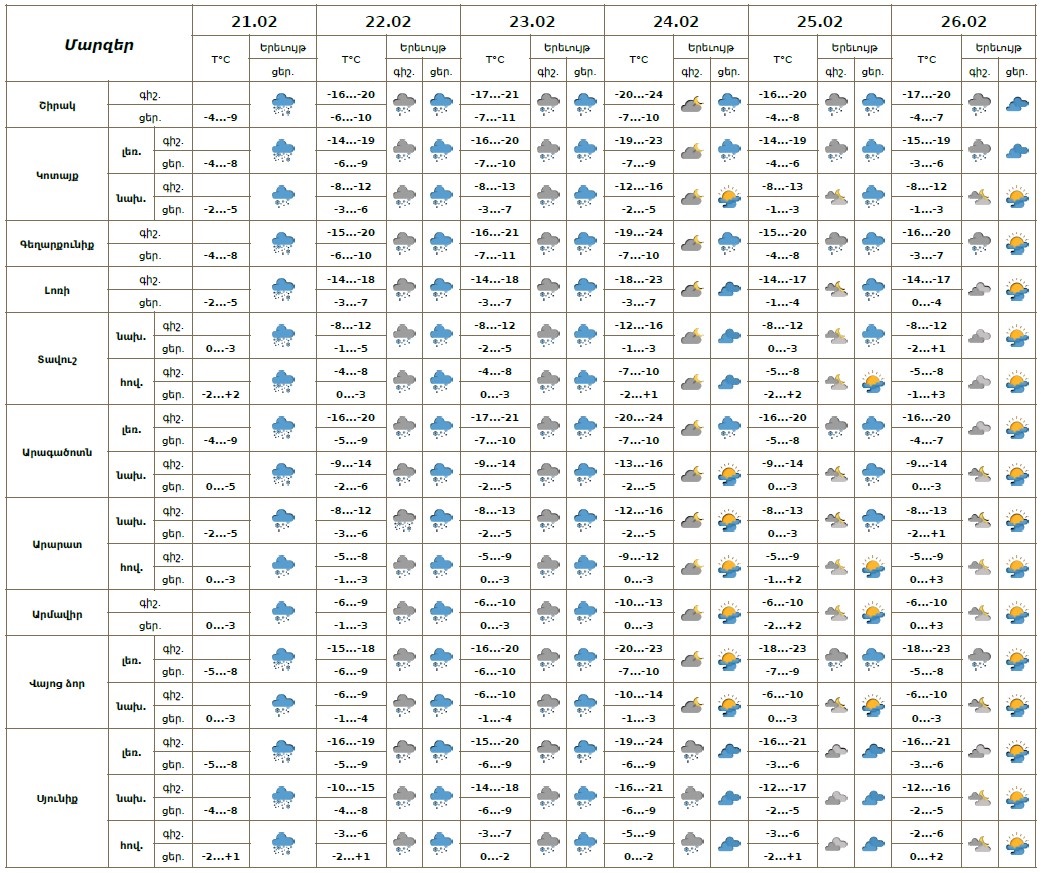The width and height of the screenshot is (1043, 873).
Task: Select Gegharkunik's daytime icon for 26.02
Action: click(1017, 243)
